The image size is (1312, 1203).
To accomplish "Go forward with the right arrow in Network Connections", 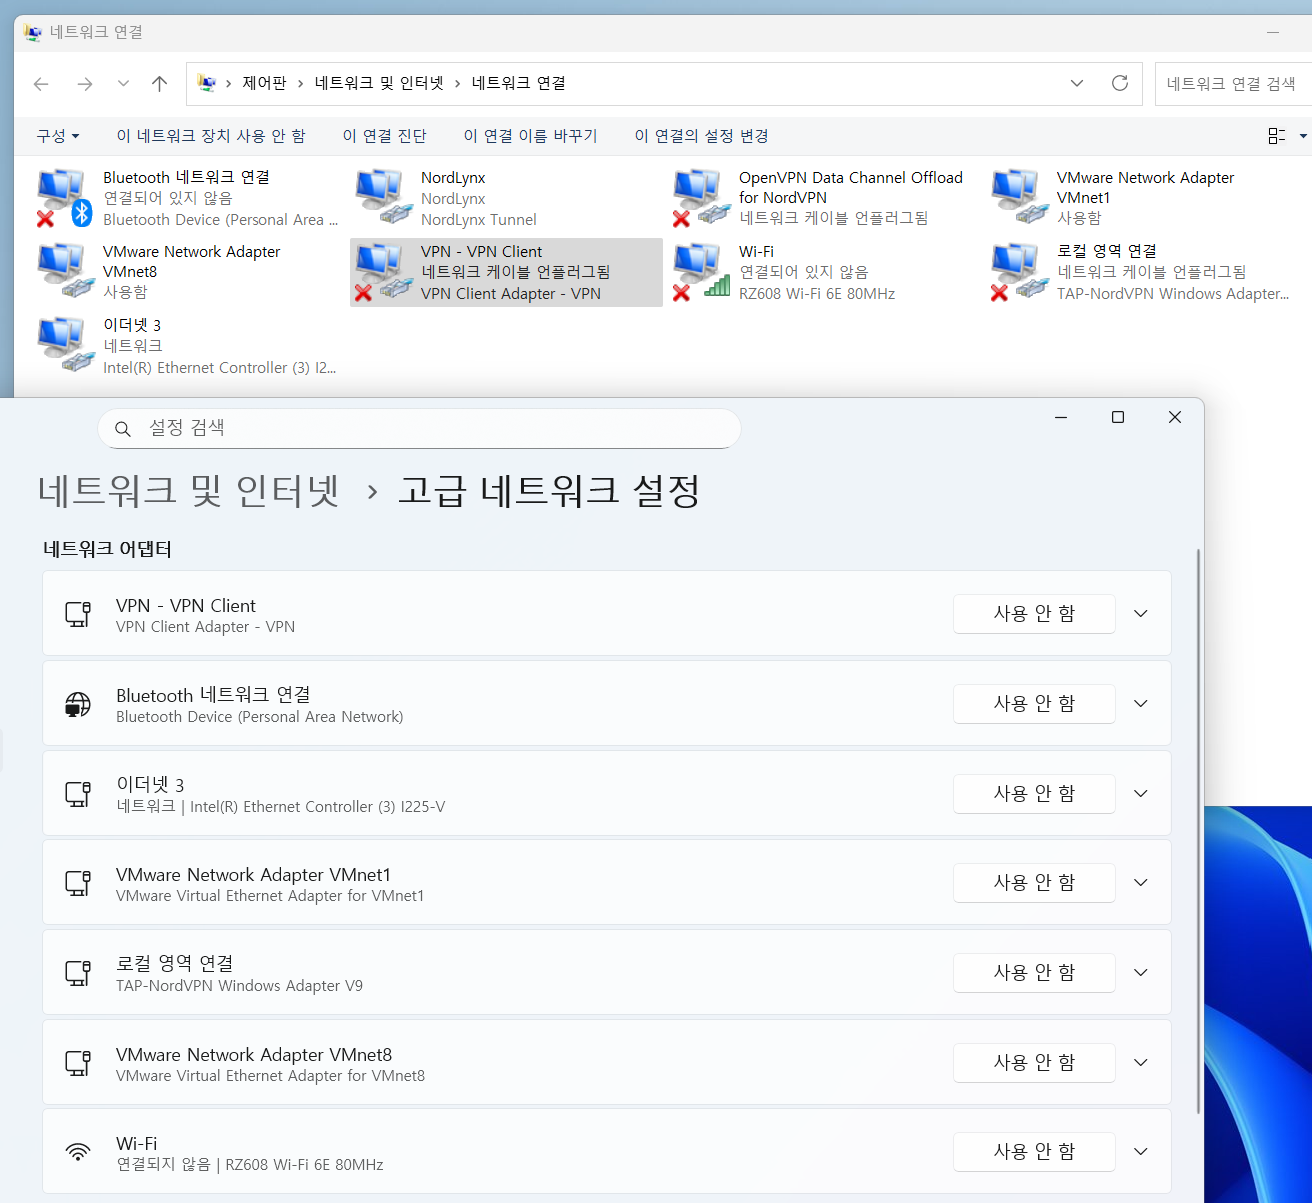I will [85, 84].
